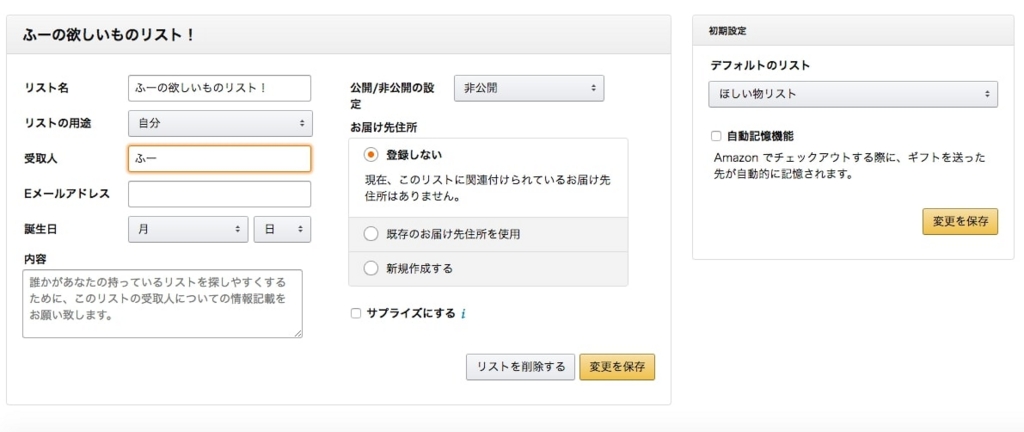Click the リスト名 text field

click(220, 88)
